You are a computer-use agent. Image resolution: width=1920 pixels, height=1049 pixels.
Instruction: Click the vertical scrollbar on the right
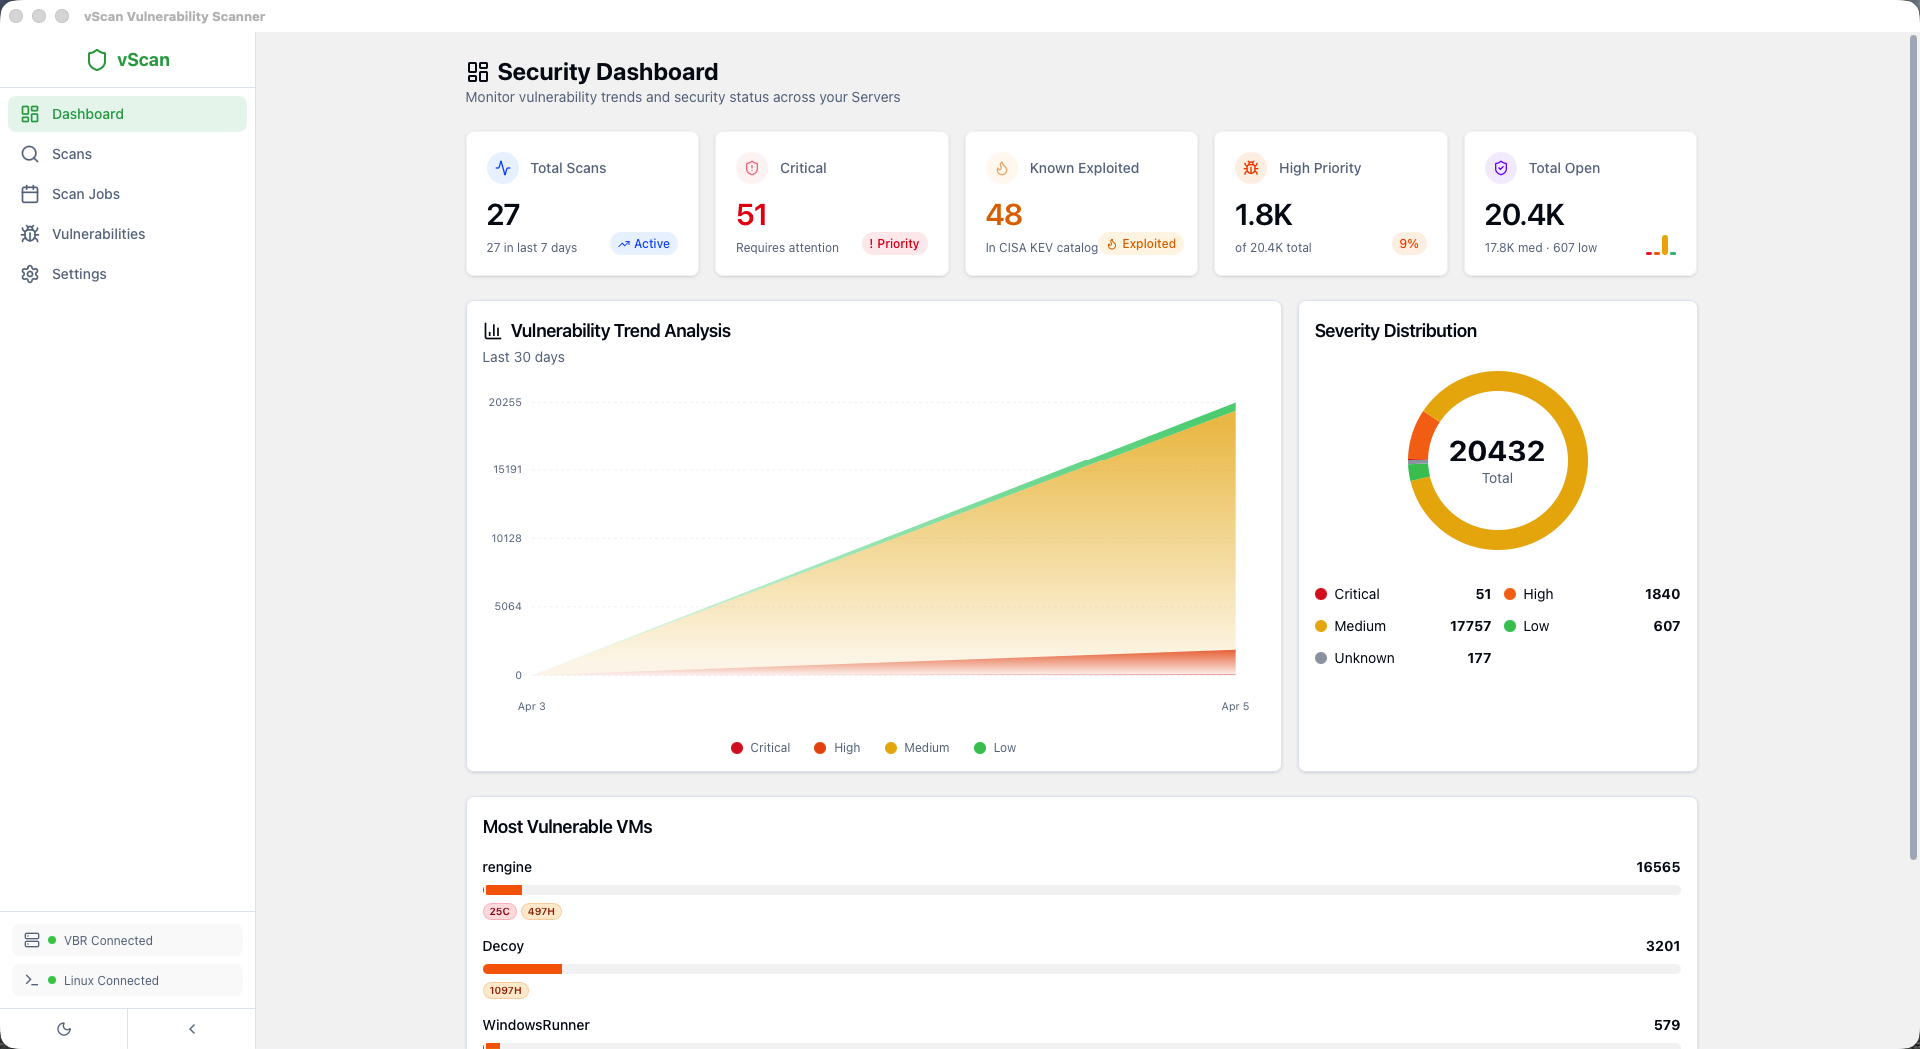pos(1913,447)
